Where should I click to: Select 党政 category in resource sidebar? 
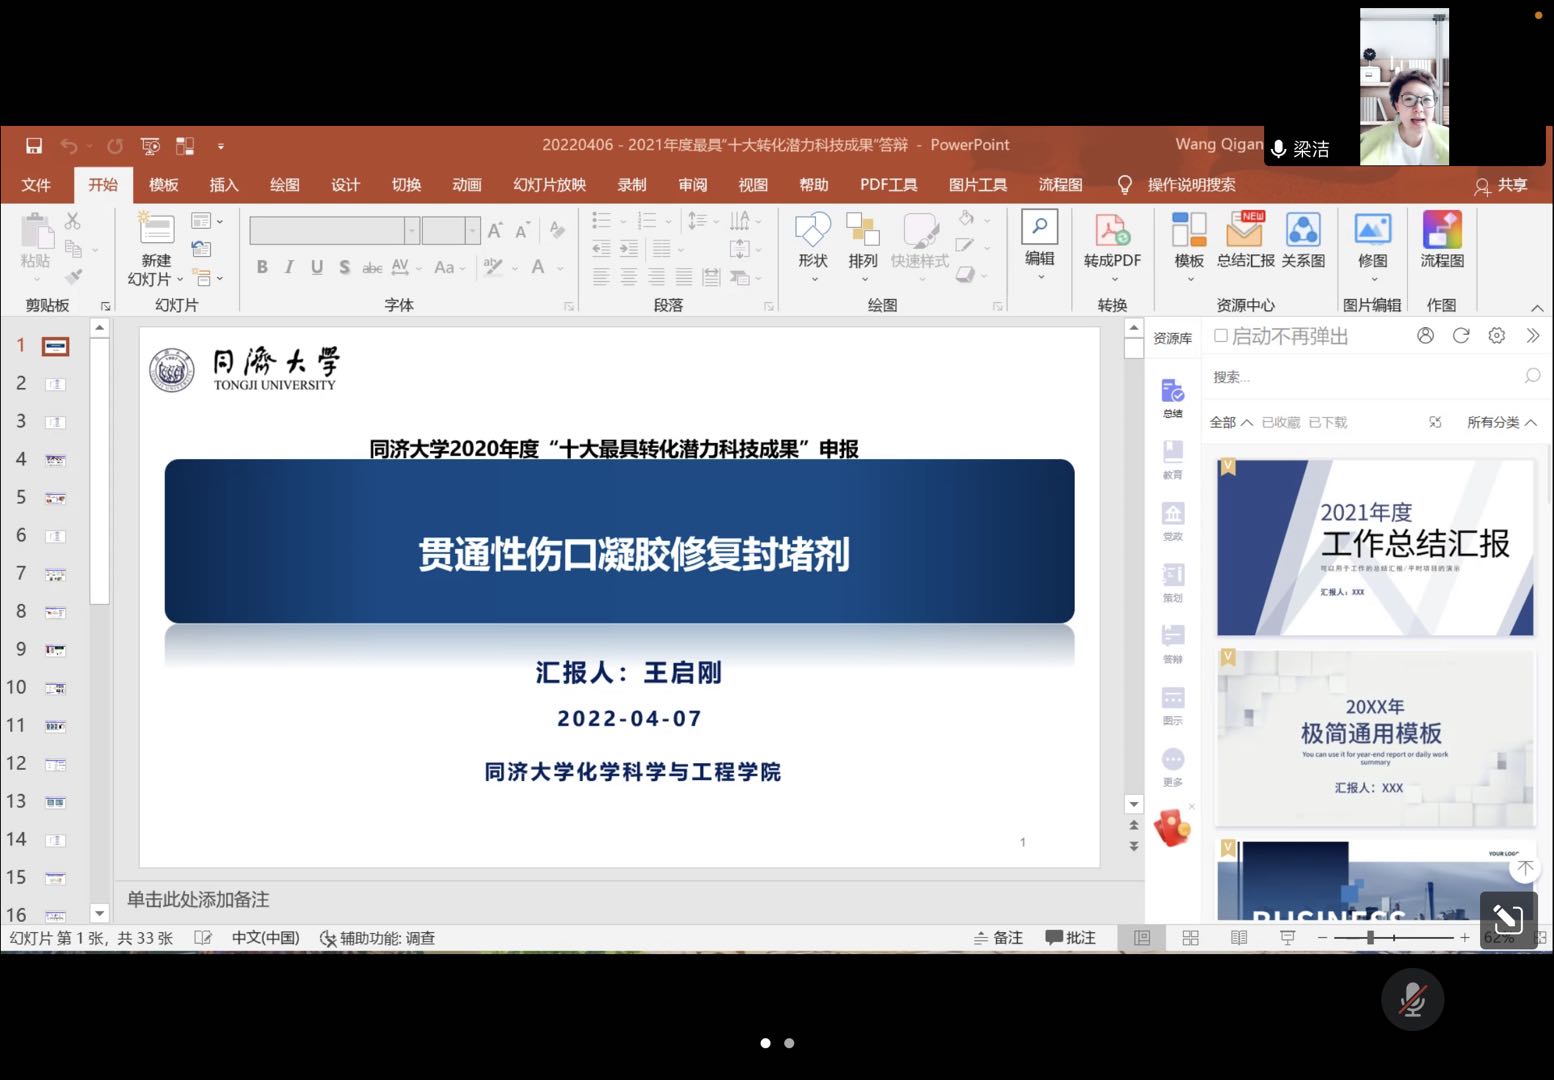pos(1173,522)
